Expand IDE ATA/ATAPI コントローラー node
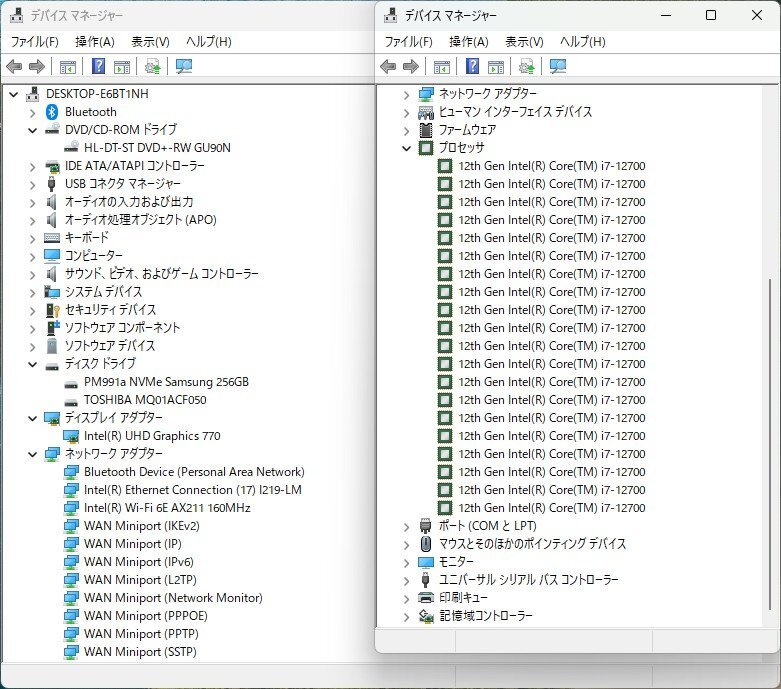Image resolution: width=781 pixels, height=689 pixels. coord(32,166)
